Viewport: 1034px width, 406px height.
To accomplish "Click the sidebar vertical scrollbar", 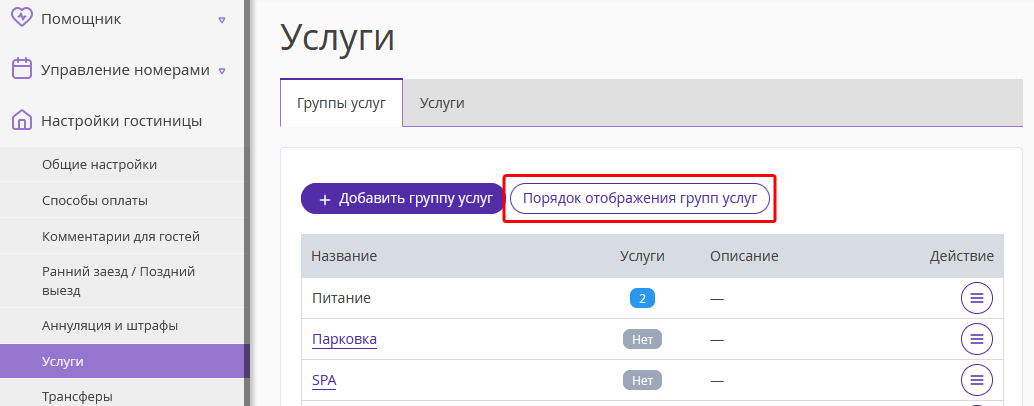I will pyautogui.click(x=247, y=203).
